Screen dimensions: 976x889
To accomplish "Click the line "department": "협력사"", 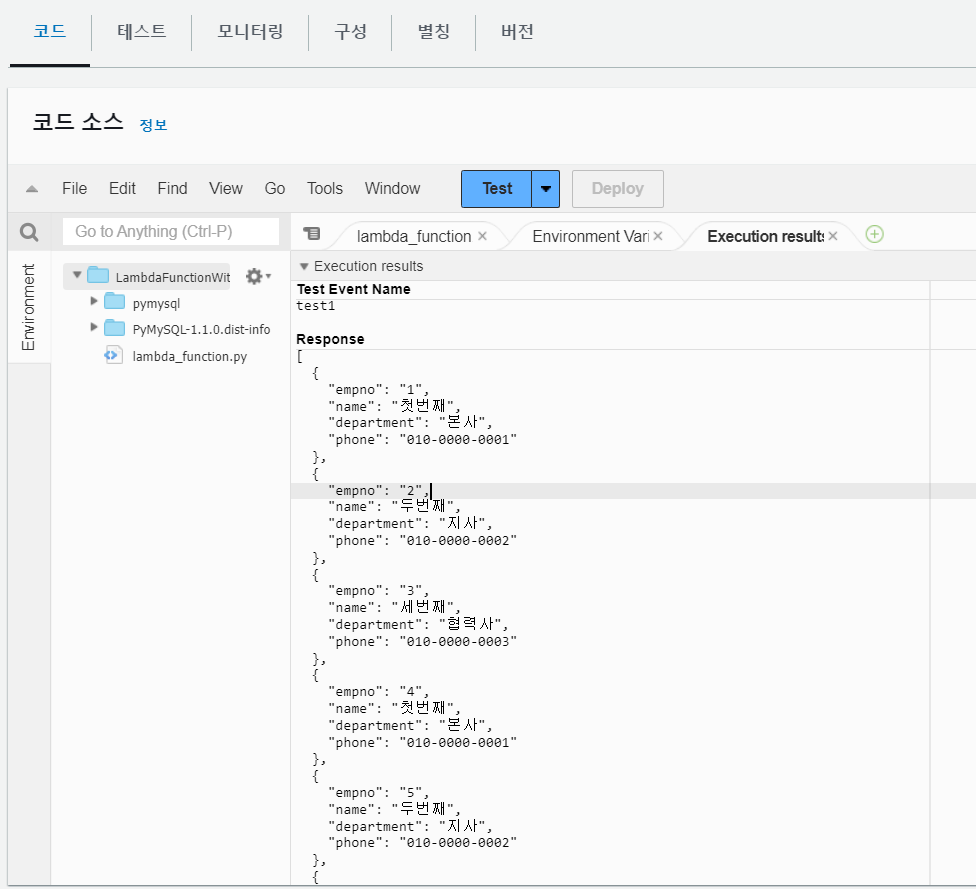I will [x=418, y=624].
